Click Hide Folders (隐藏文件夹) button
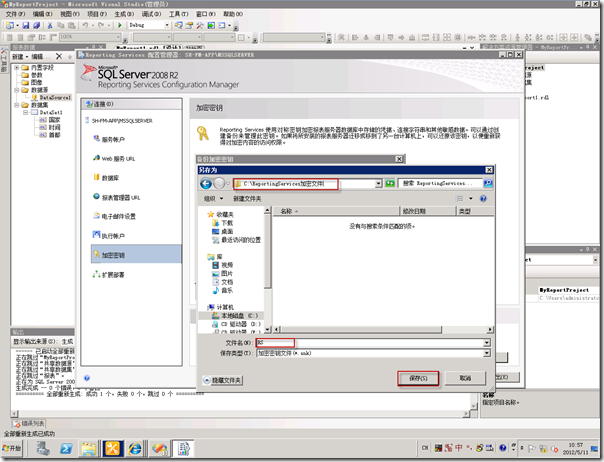 coord(223,380)
